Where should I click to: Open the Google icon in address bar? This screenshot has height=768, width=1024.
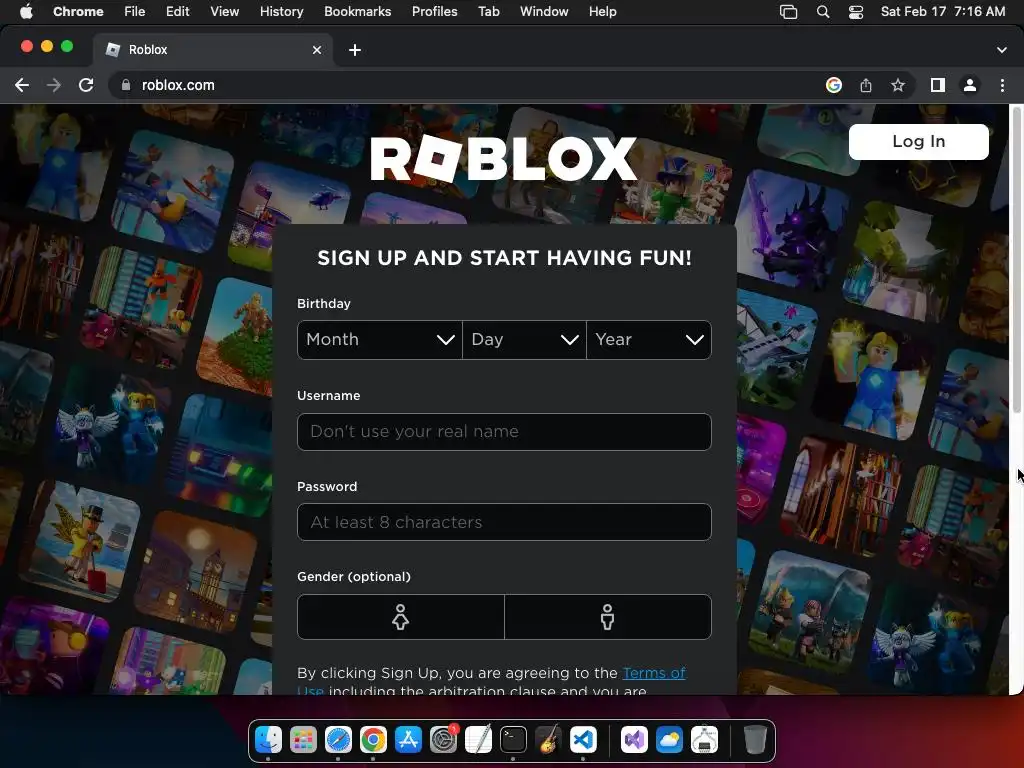click(833, 85)
